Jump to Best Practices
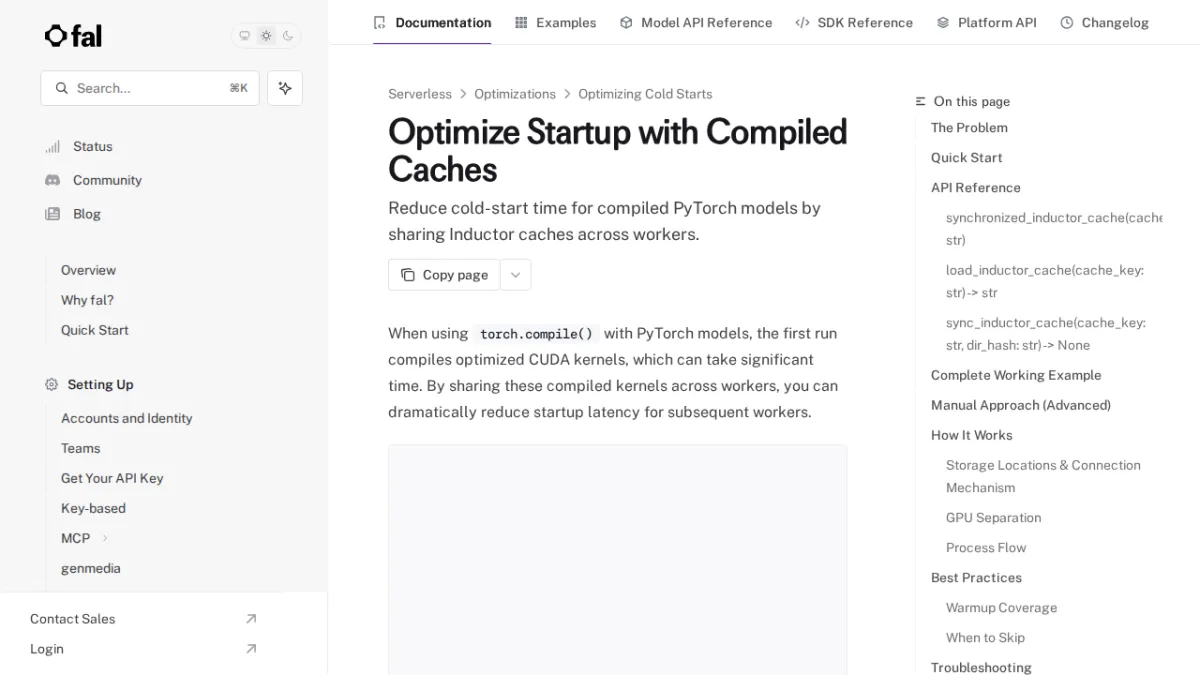The height and width of the screenshot is (675, 1200). click(976, 578)
